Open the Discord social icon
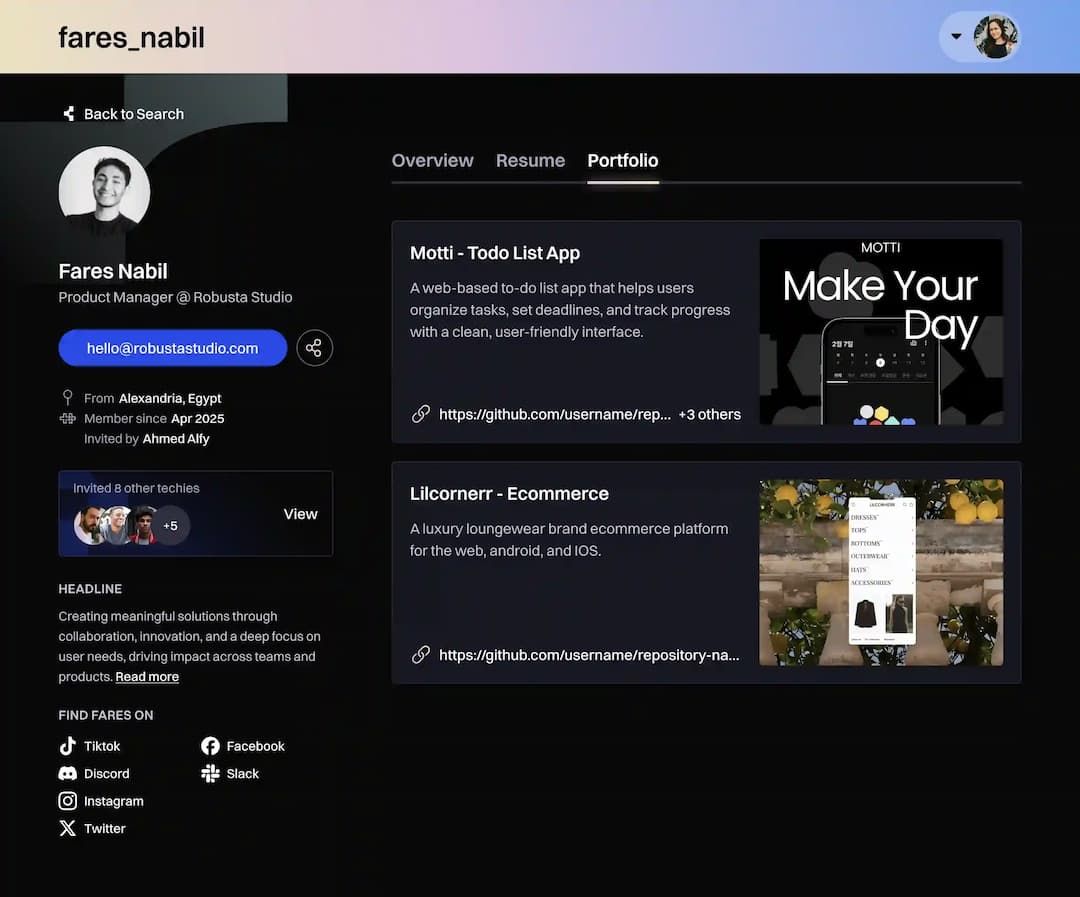Image resolution: width=1080 pixels, height=897 pixels. (68, 774)
